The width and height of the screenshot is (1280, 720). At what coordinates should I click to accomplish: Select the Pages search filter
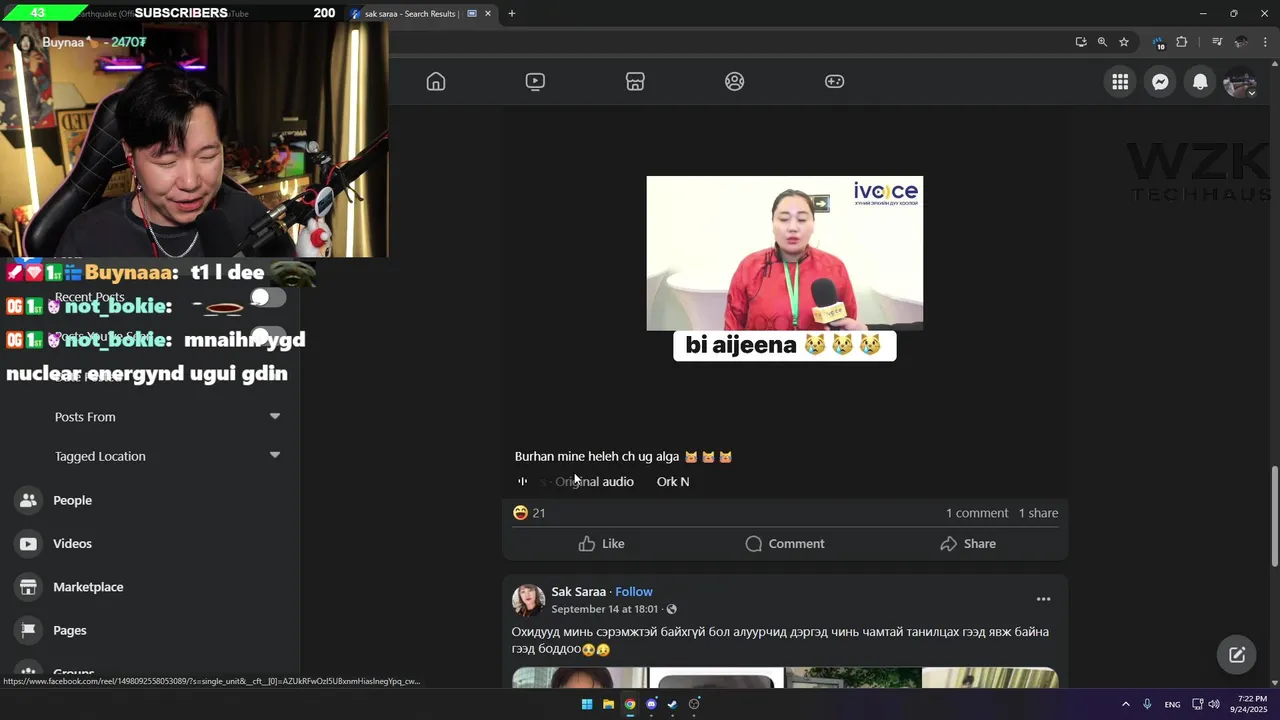150,630
